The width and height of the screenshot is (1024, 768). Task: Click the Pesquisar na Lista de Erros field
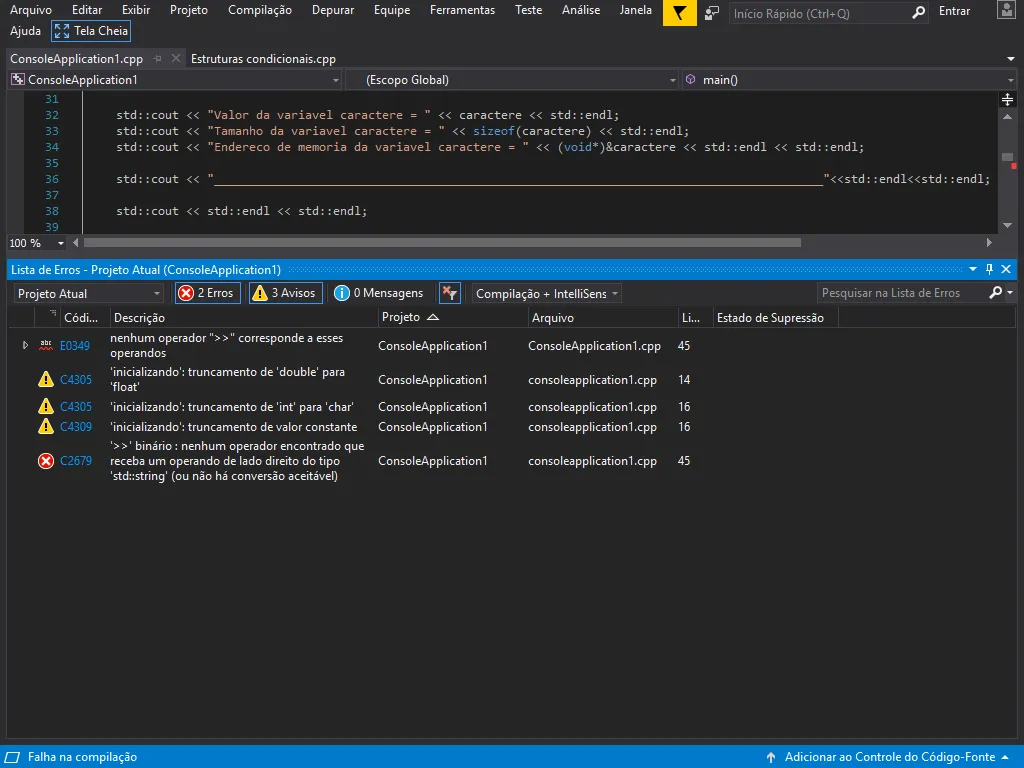point(900,293)
